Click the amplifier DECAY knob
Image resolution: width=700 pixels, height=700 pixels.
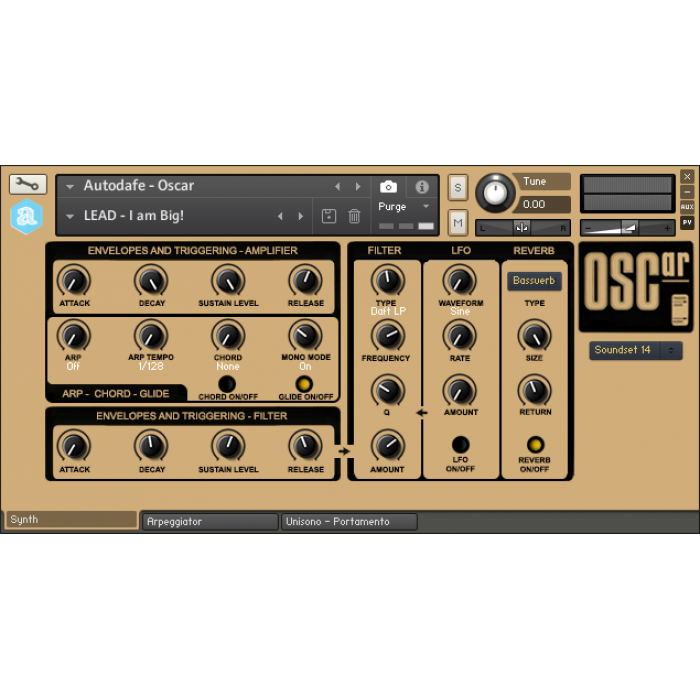click(x=151, y=281)
